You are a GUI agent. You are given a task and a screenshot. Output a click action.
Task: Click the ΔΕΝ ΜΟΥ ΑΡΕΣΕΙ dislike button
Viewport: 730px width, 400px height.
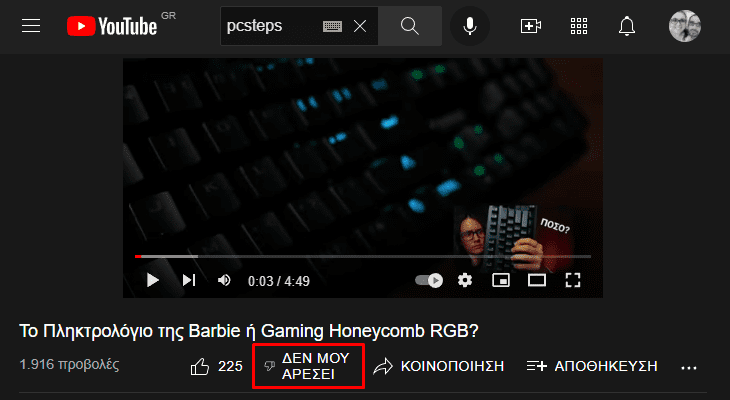[x=308, y=366]
